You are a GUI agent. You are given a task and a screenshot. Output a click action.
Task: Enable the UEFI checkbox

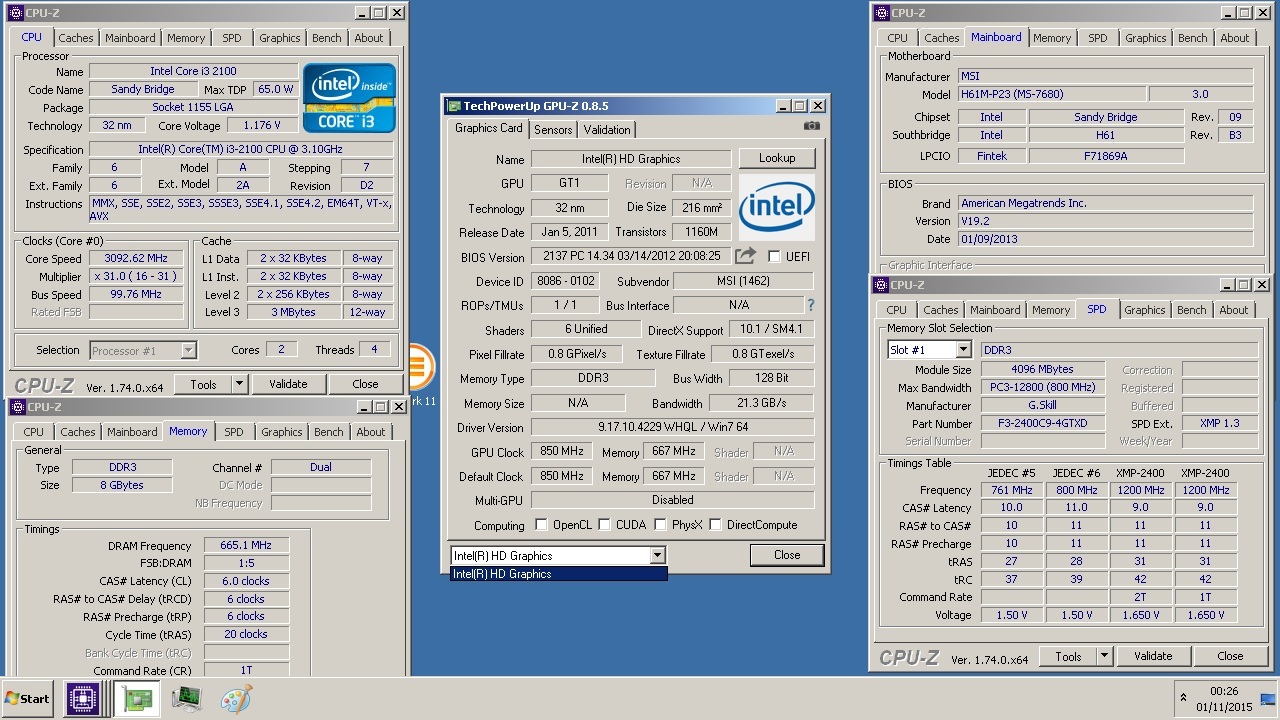[774, 256]
